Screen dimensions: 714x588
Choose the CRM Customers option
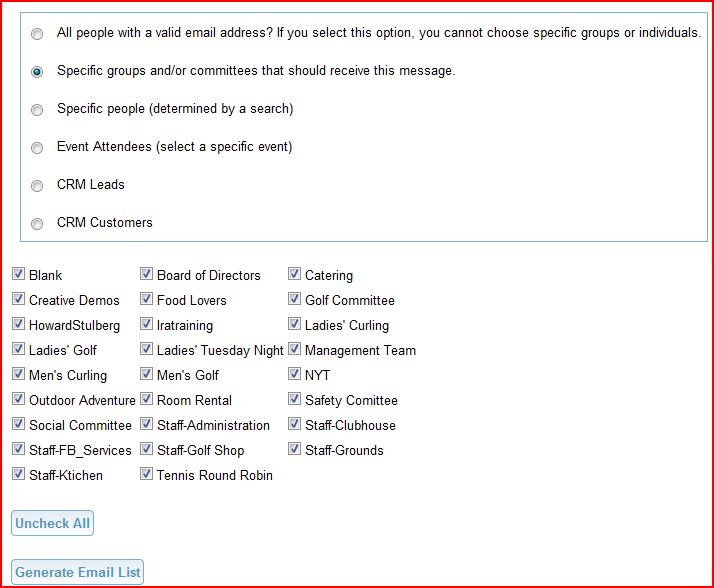coord(37,224)
